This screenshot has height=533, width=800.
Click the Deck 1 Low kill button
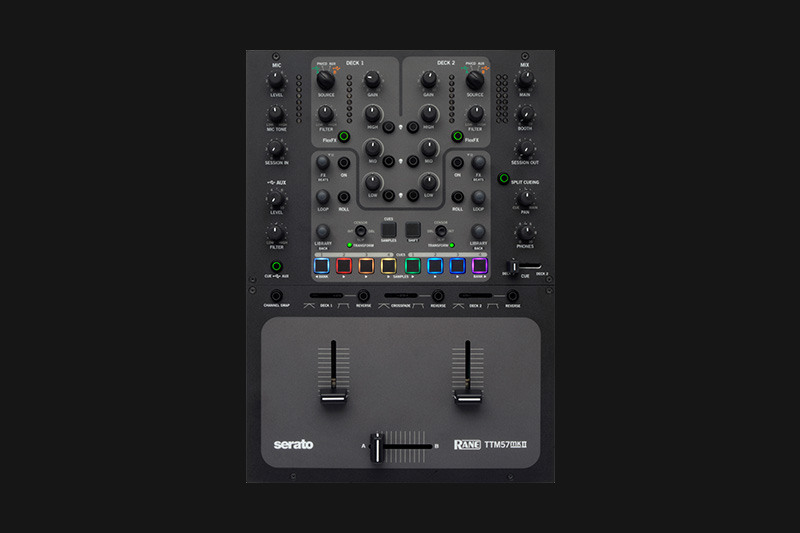[389, 195]
